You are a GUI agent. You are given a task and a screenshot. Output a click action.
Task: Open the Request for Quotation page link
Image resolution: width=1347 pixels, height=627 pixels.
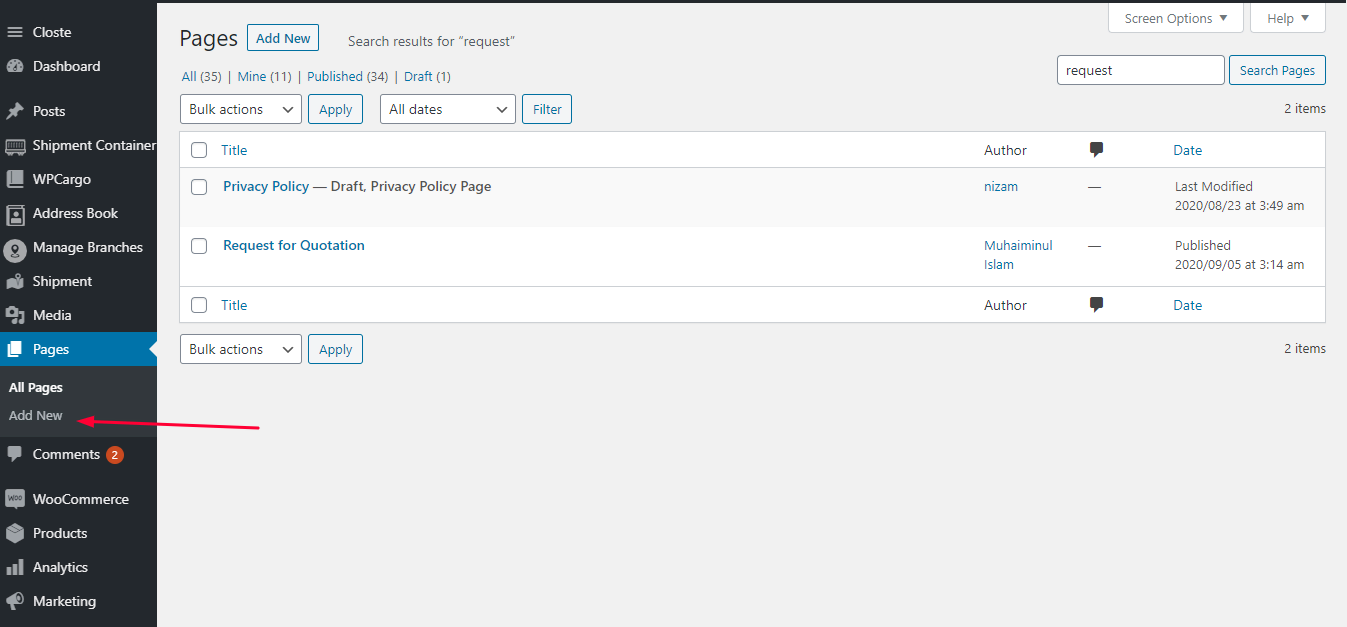pos(294,245)
